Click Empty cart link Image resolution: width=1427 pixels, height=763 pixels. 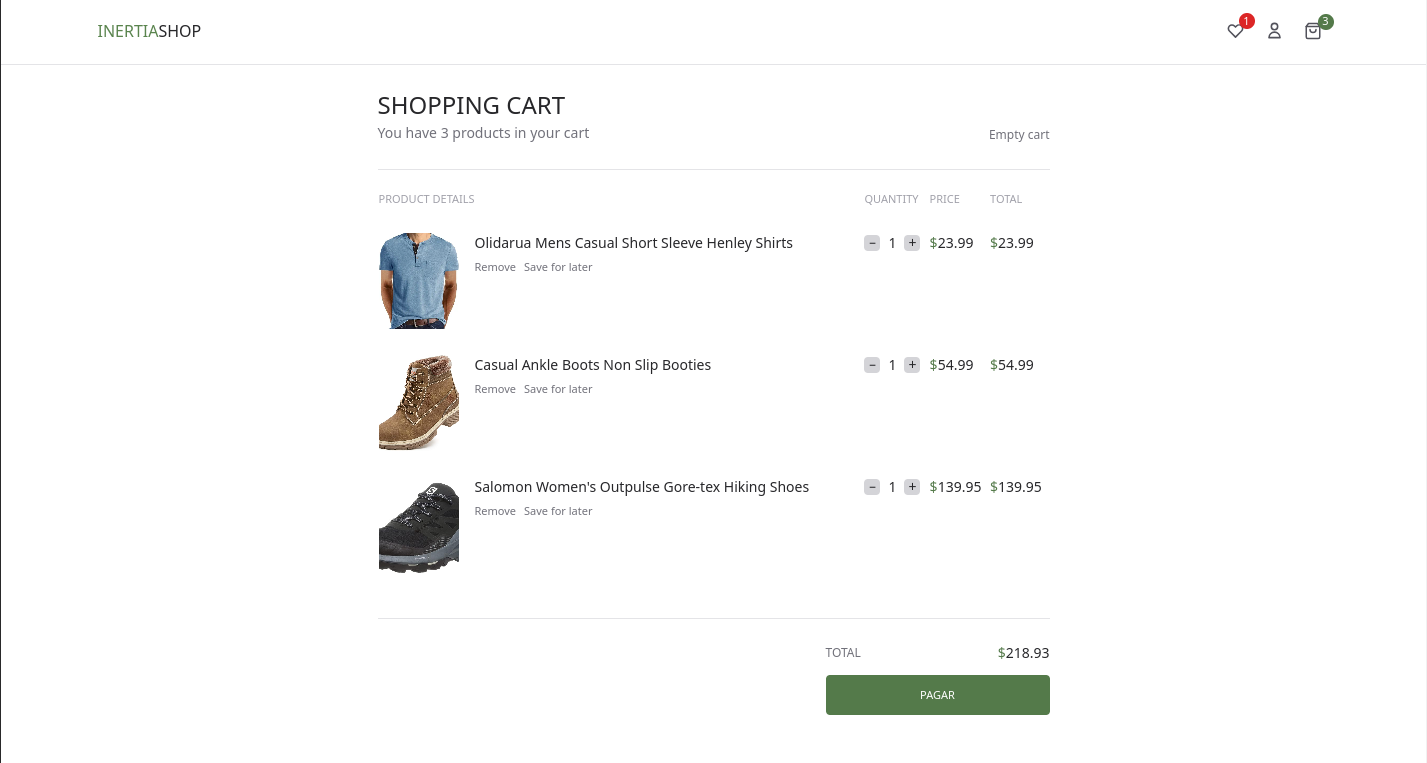coord(1019,135)
